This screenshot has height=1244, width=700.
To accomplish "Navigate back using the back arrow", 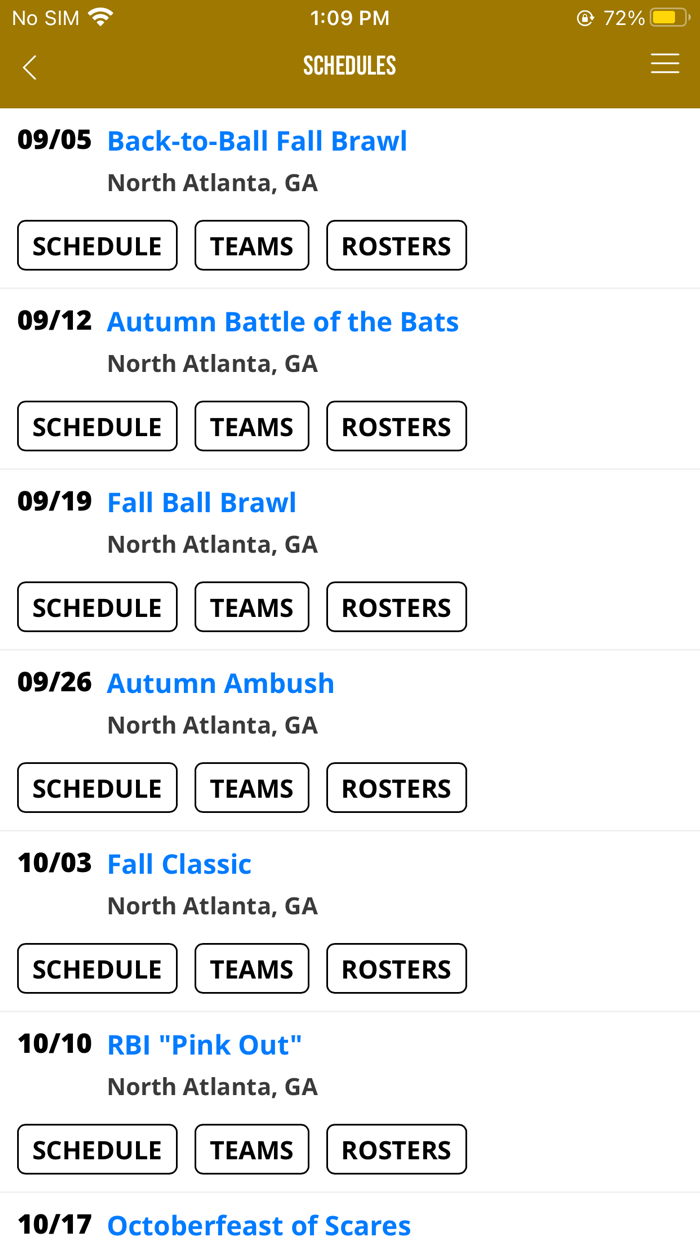I will (x=29, y=67).
